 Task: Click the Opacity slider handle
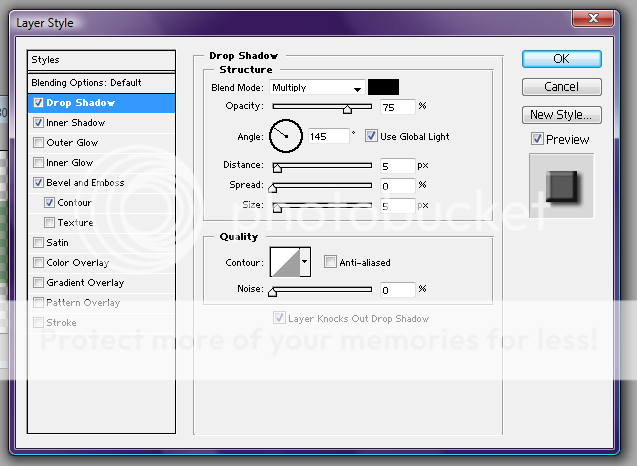pyautogui.click(x=347, y=109)
